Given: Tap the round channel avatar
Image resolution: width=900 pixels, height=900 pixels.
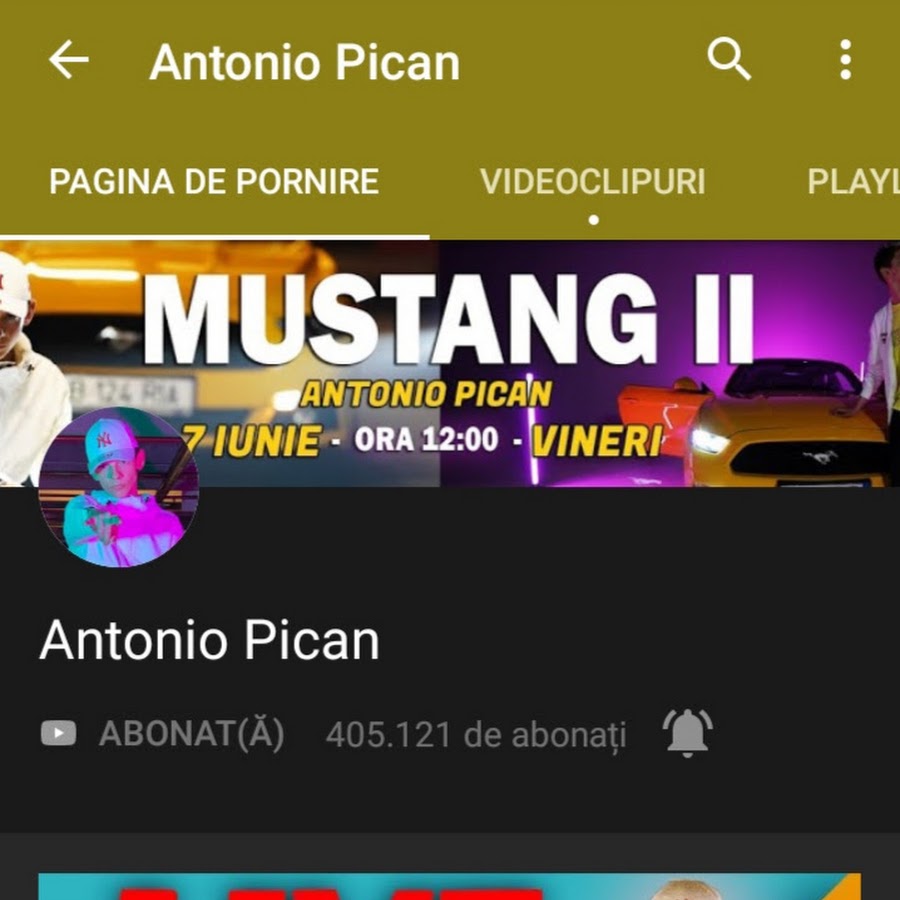Looking at the screenshot, I should (x=119, y=487).
